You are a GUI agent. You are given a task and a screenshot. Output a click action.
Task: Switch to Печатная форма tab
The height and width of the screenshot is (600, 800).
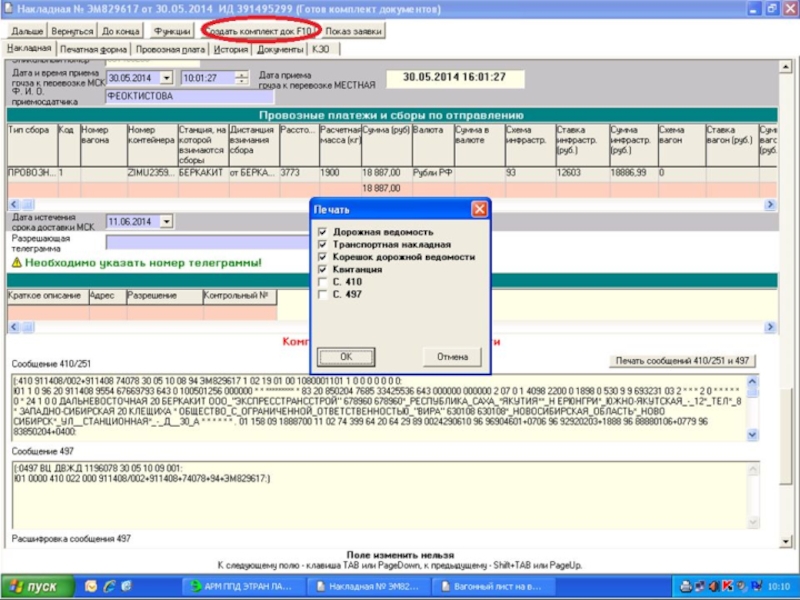point(93,48)
